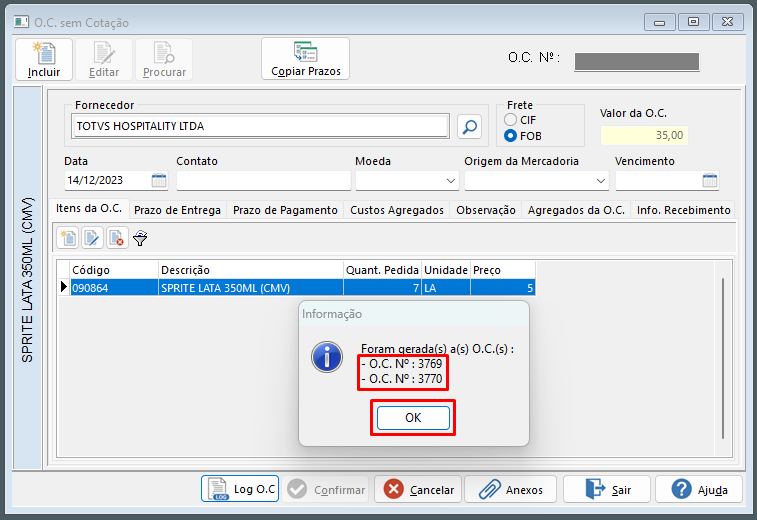Click the Editar toolbar button

point(104,59)
